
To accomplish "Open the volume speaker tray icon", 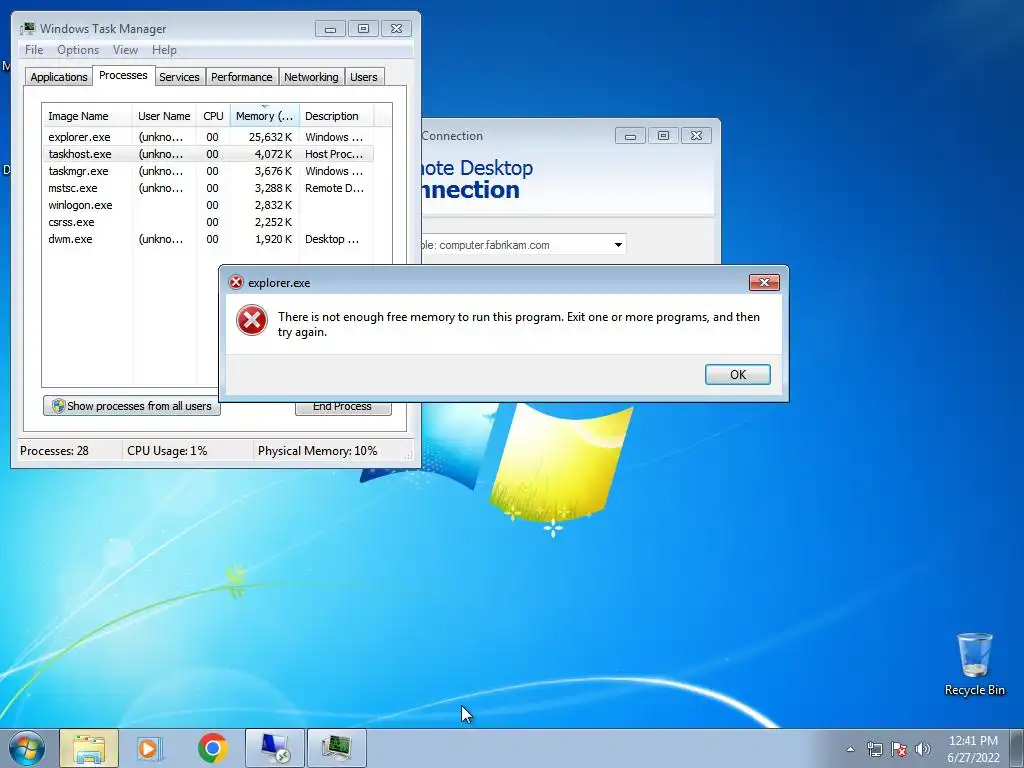I will [923, 749].
